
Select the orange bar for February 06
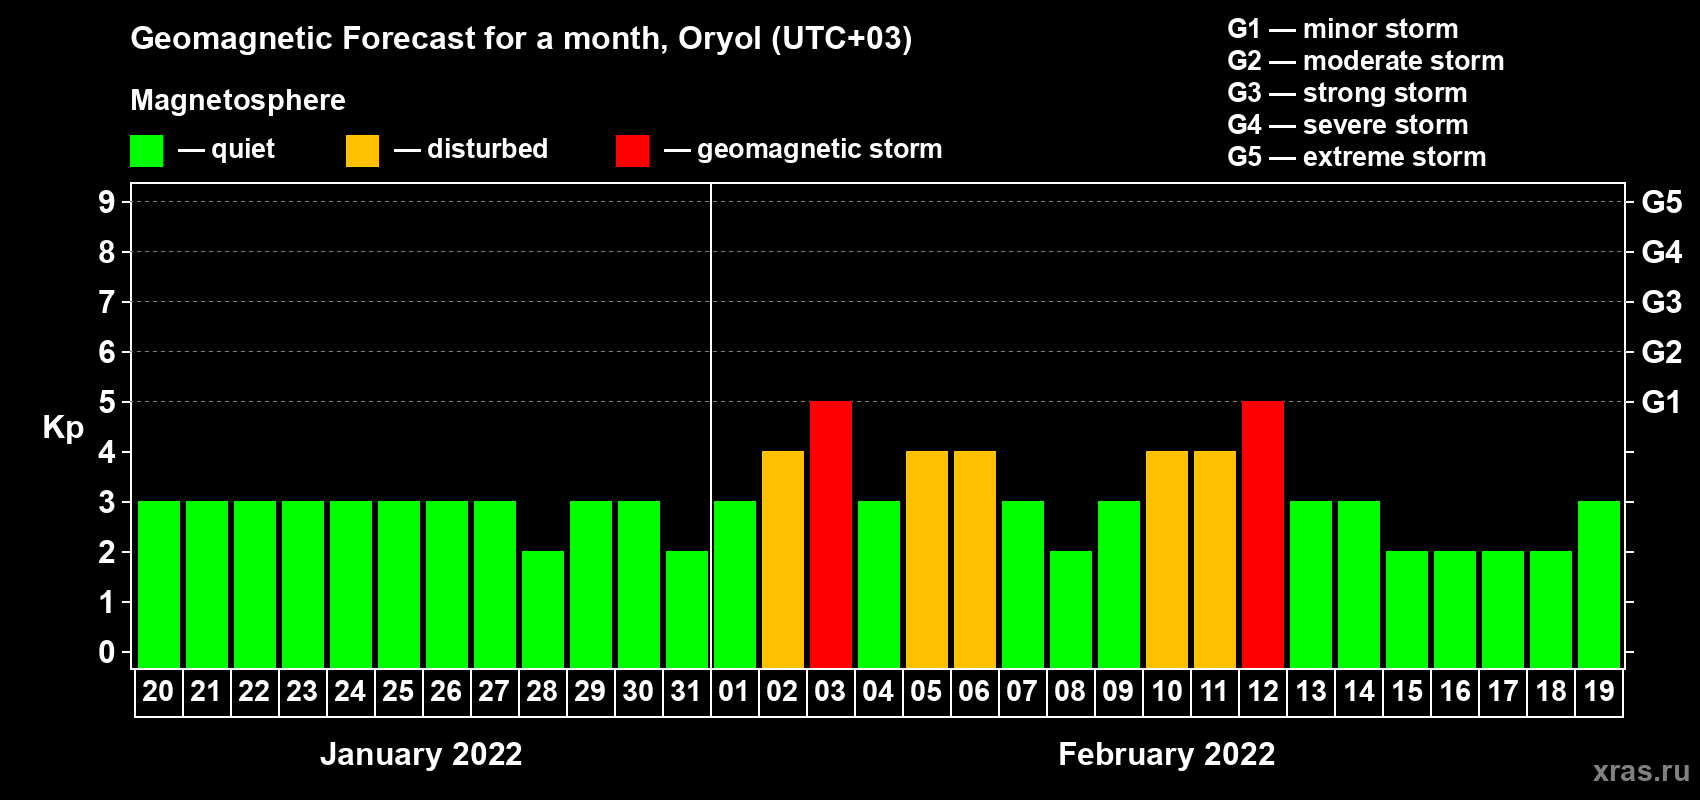[975, 559]
